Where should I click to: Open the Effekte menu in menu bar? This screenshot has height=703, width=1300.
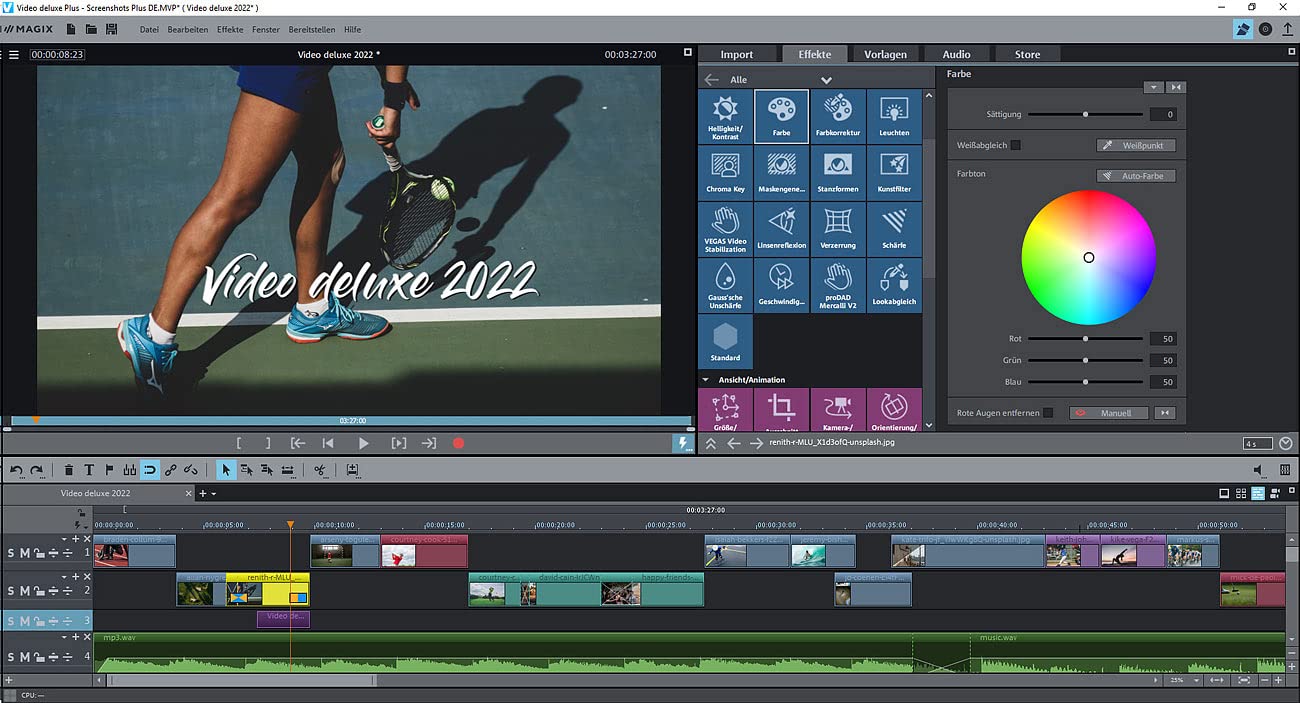pyautogui.click(x=230, y=30)
